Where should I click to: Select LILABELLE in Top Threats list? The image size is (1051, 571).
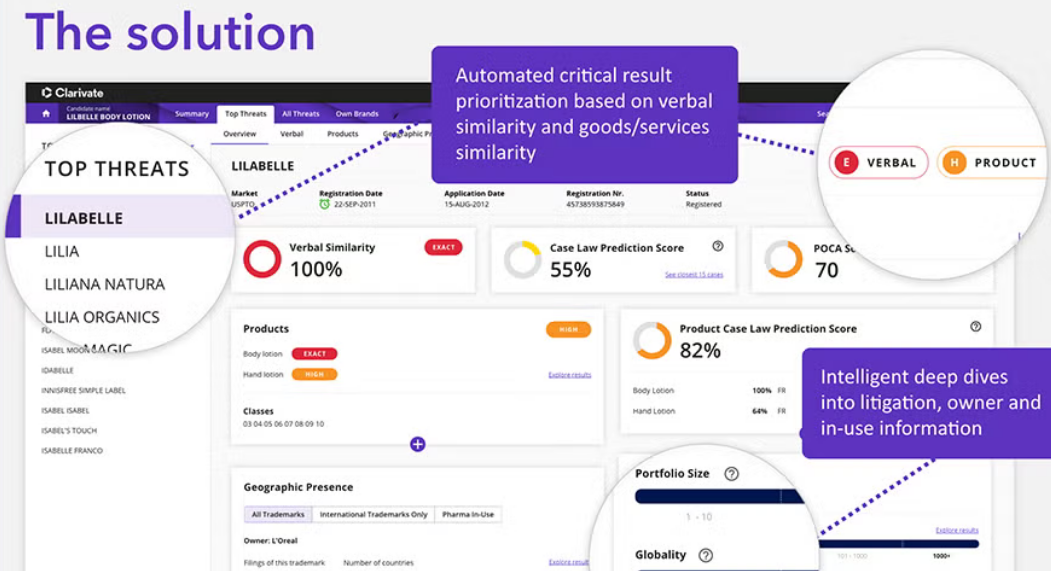(121, 218)
